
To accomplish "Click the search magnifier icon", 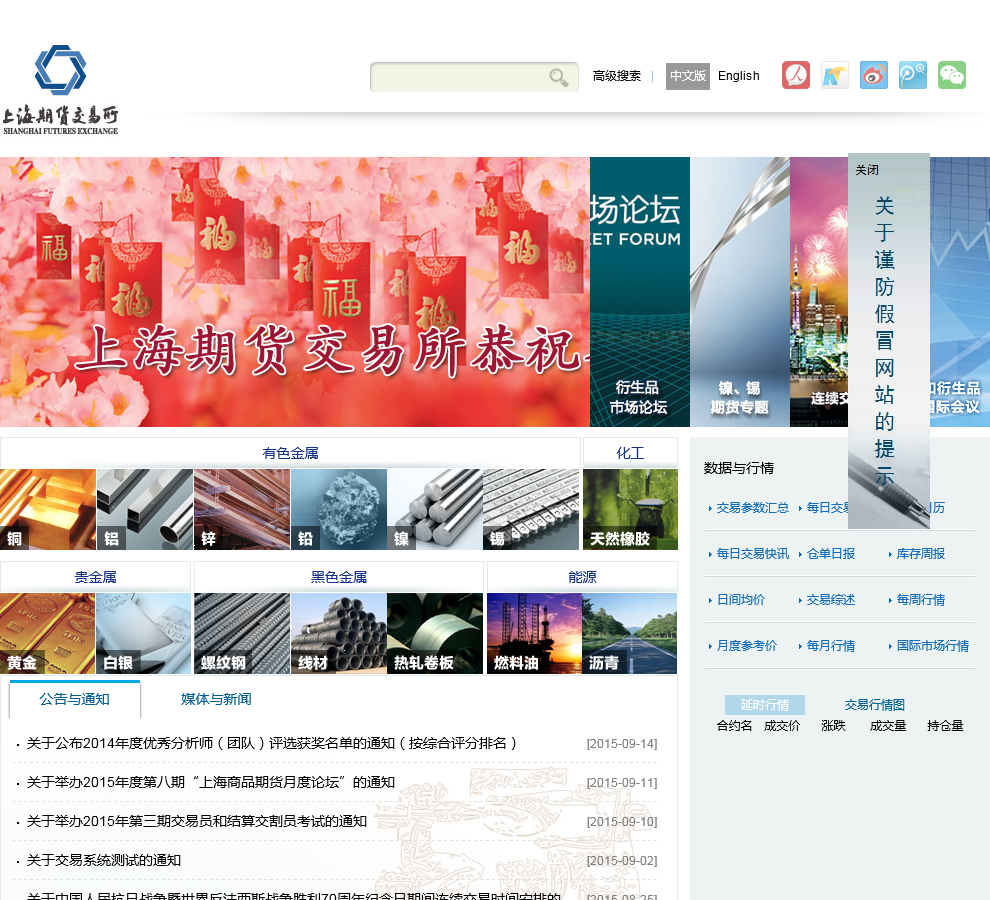I will 558,77.
